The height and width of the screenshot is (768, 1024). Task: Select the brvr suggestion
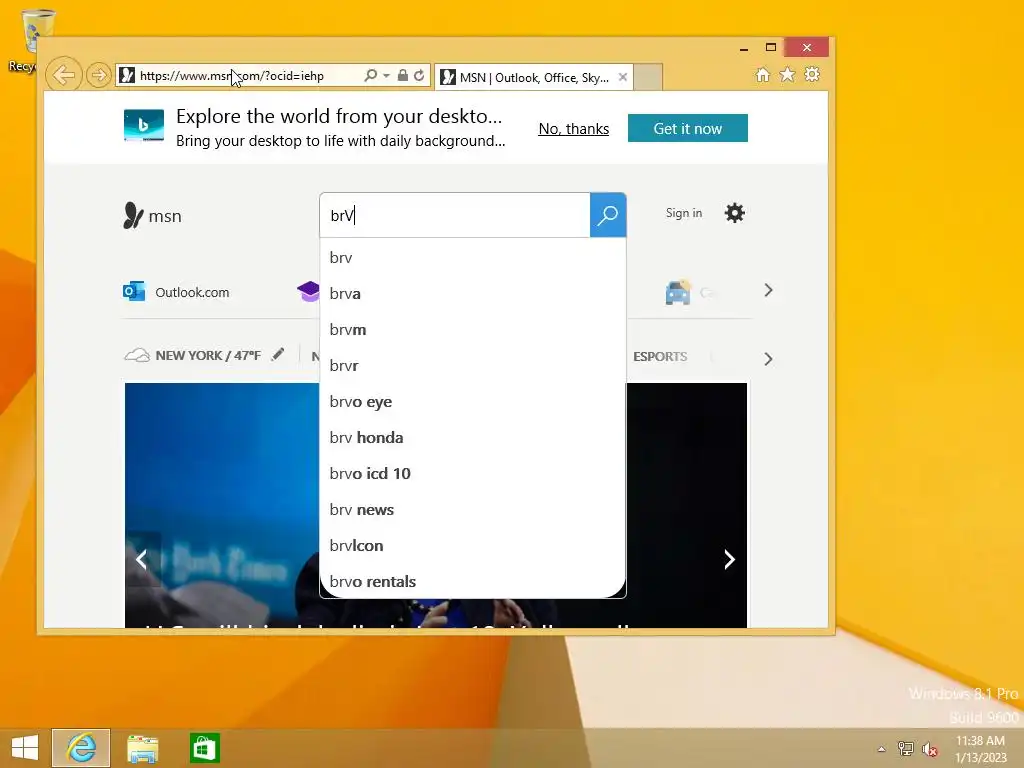(473, 365)
